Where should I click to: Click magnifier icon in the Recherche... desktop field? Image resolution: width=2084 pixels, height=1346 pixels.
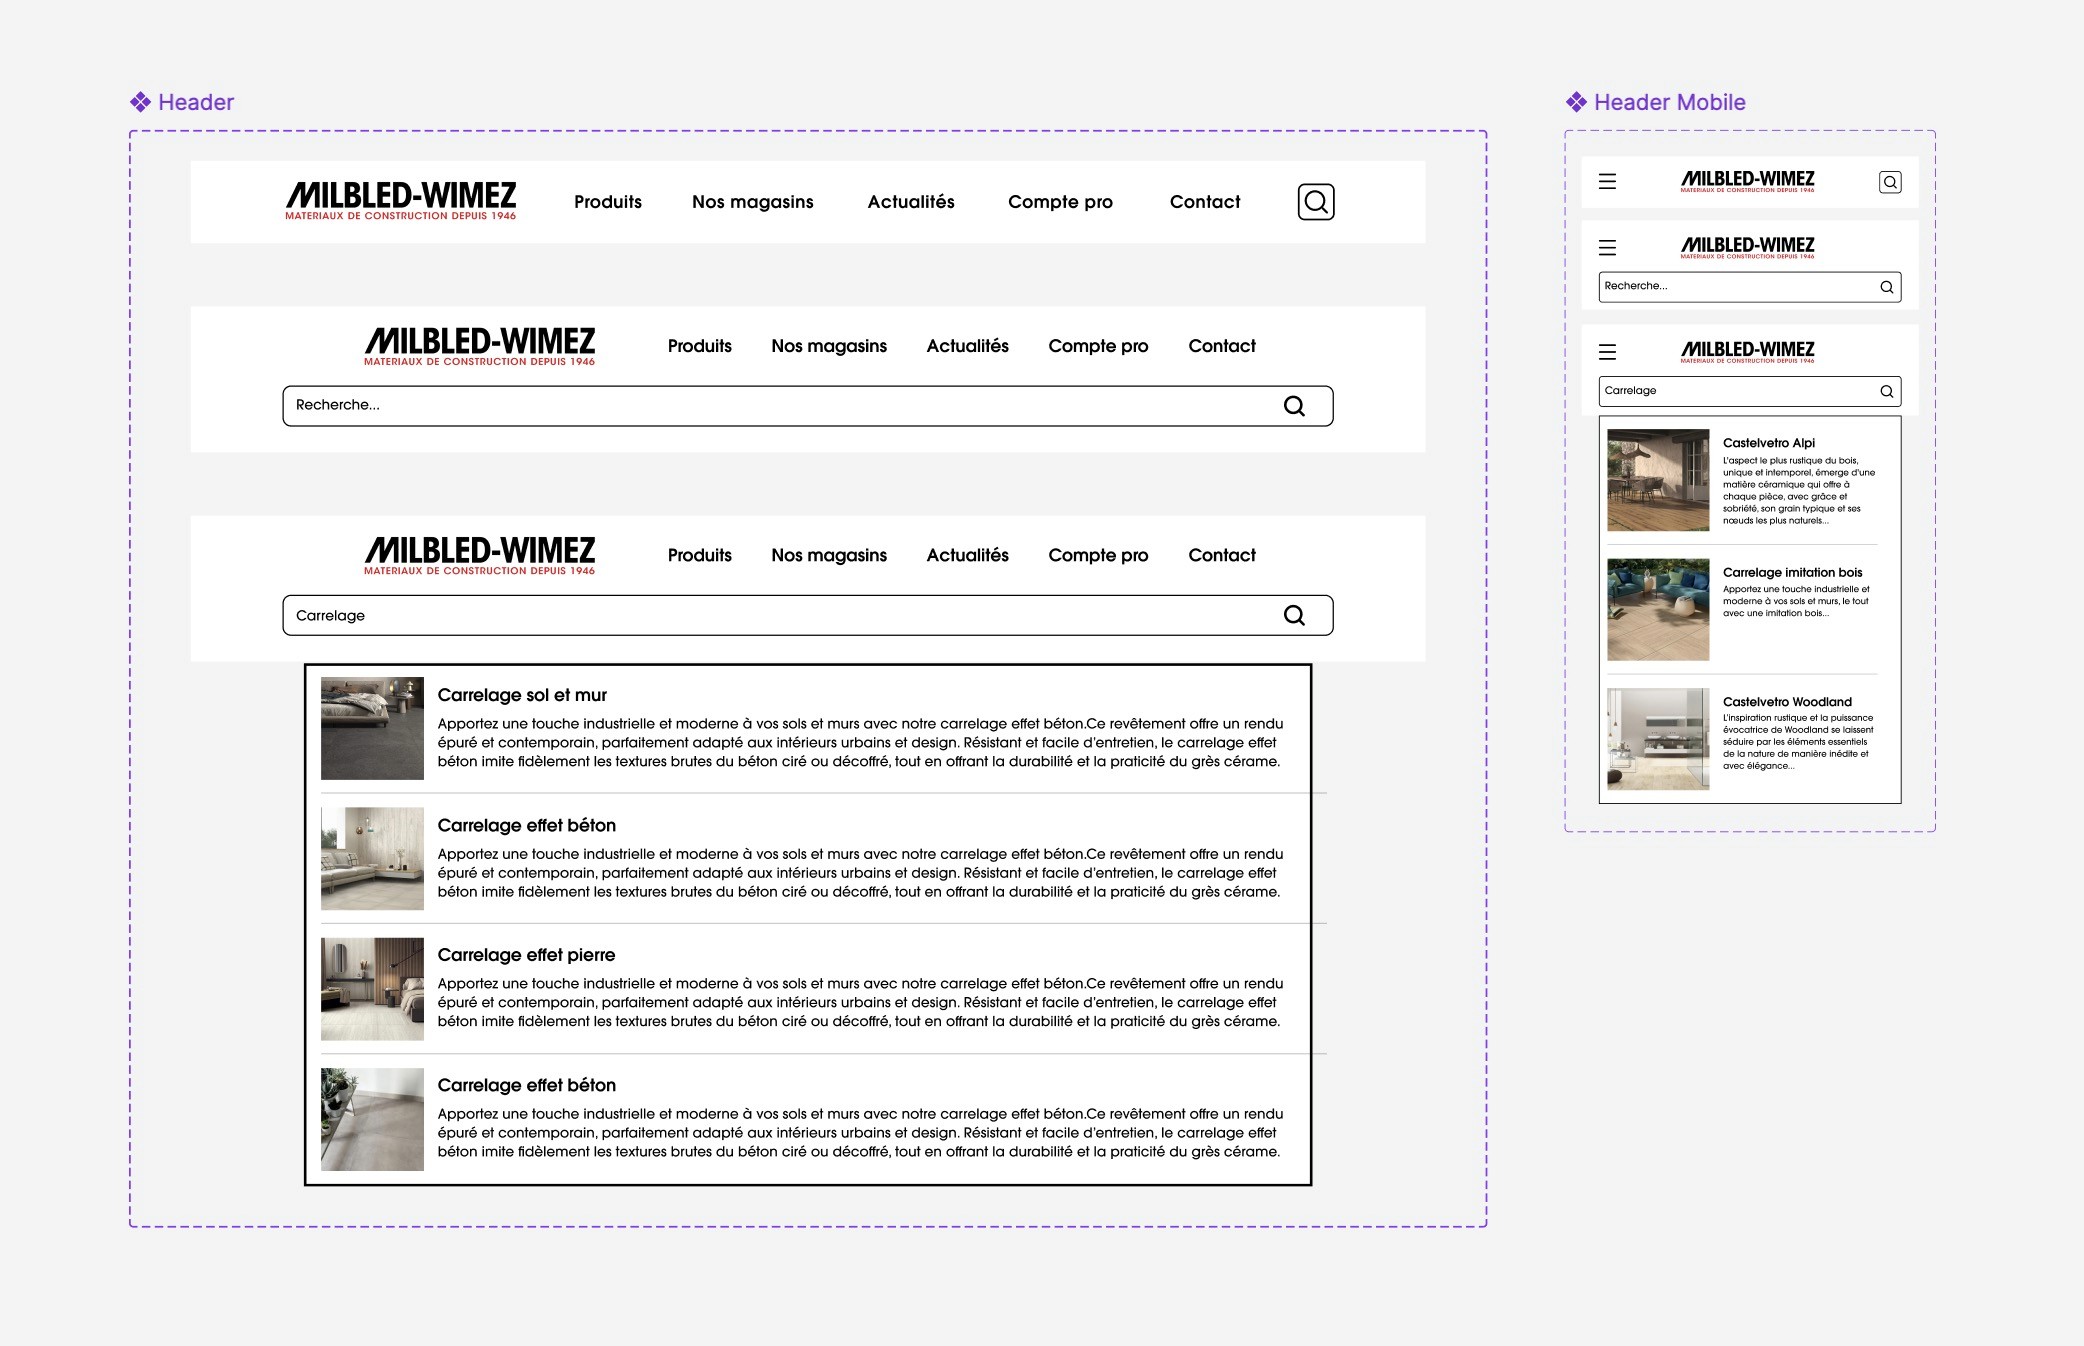tap(1294, 406)
